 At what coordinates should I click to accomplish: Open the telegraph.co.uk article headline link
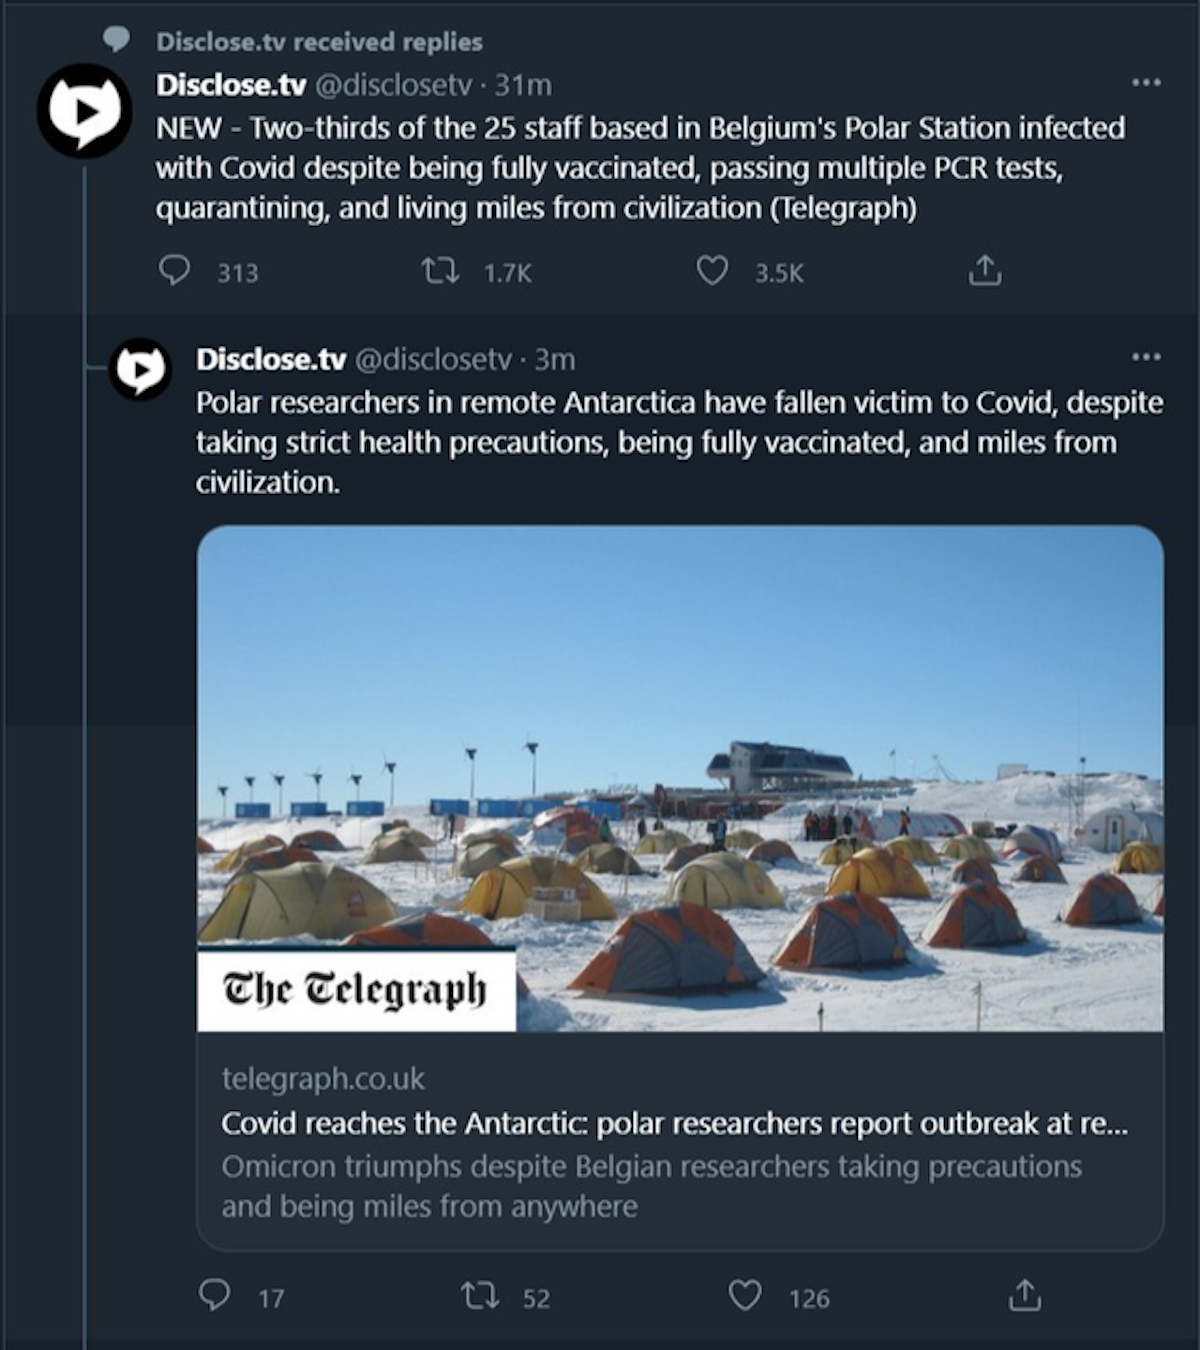click(674, 1124)
